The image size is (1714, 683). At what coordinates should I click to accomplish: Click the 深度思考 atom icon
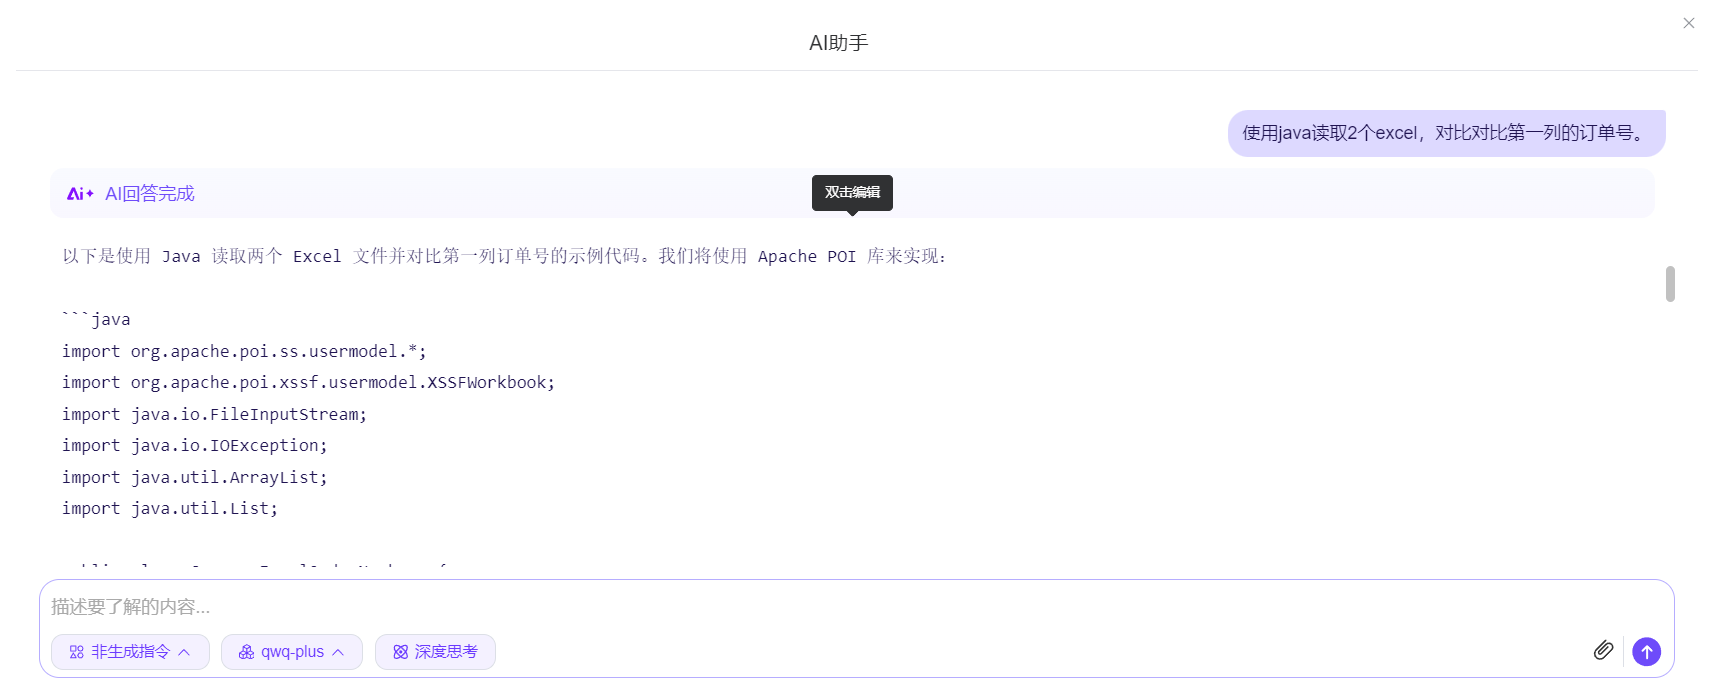[400, 652]
